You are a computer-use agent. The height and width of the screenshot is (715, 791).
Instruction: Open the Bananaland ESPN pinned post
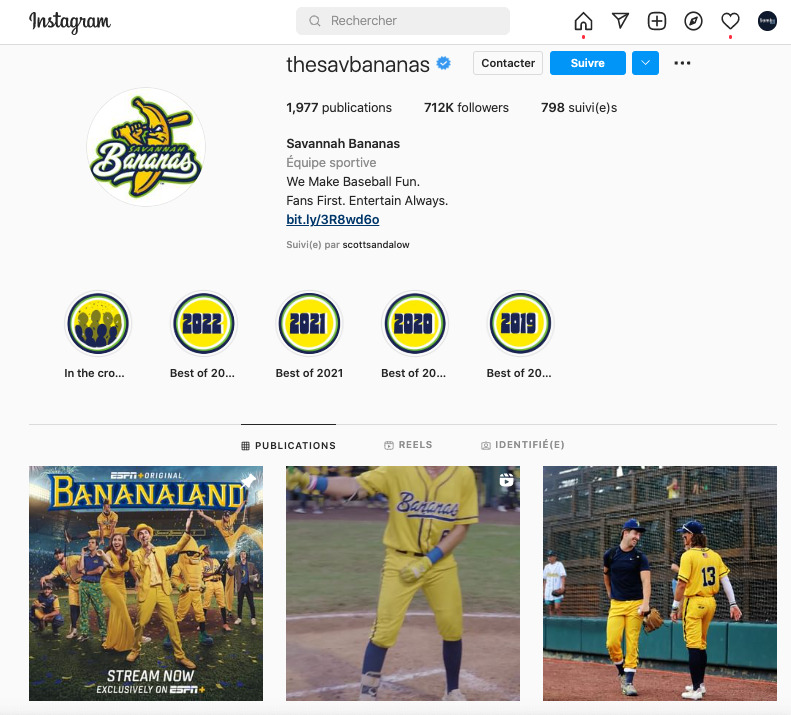pyautogui.click(x=146, y=583)
